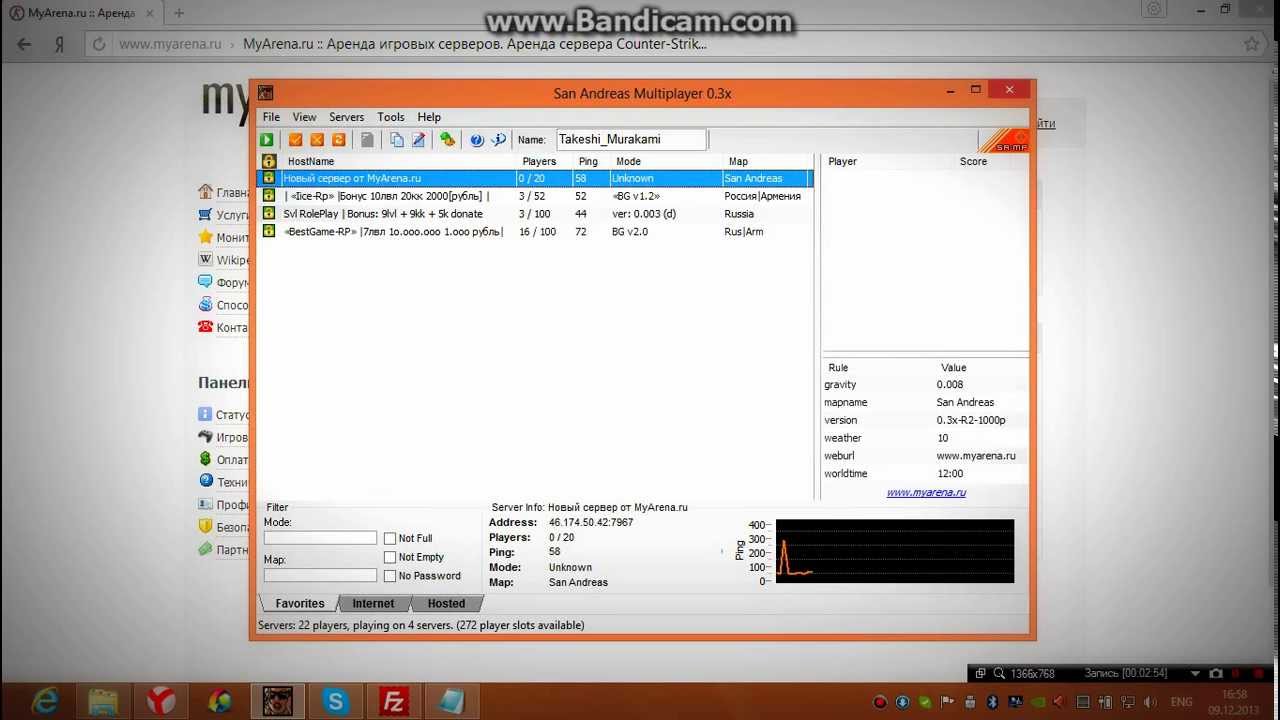Open Skype from the taskbar
Viewport: 1280px width, 720px height.
point(334,701)
